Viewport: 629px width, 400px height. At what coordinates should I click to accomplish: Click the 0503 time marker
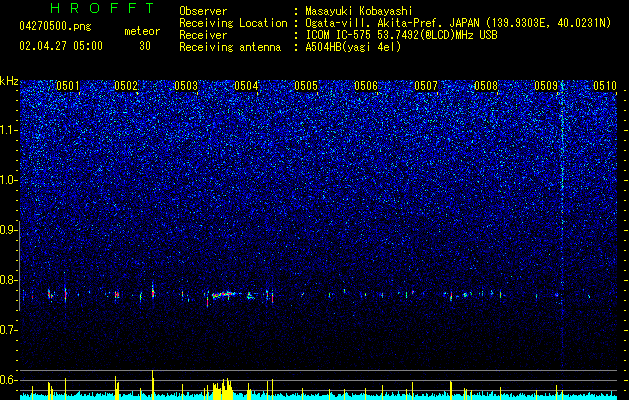click(x=186, y=86)
